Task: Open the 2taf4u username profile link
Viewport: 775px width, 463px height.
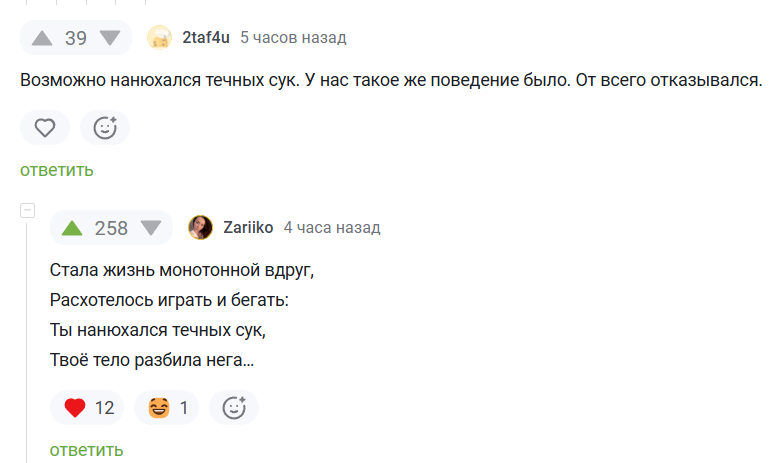Action: pos(206,38)
